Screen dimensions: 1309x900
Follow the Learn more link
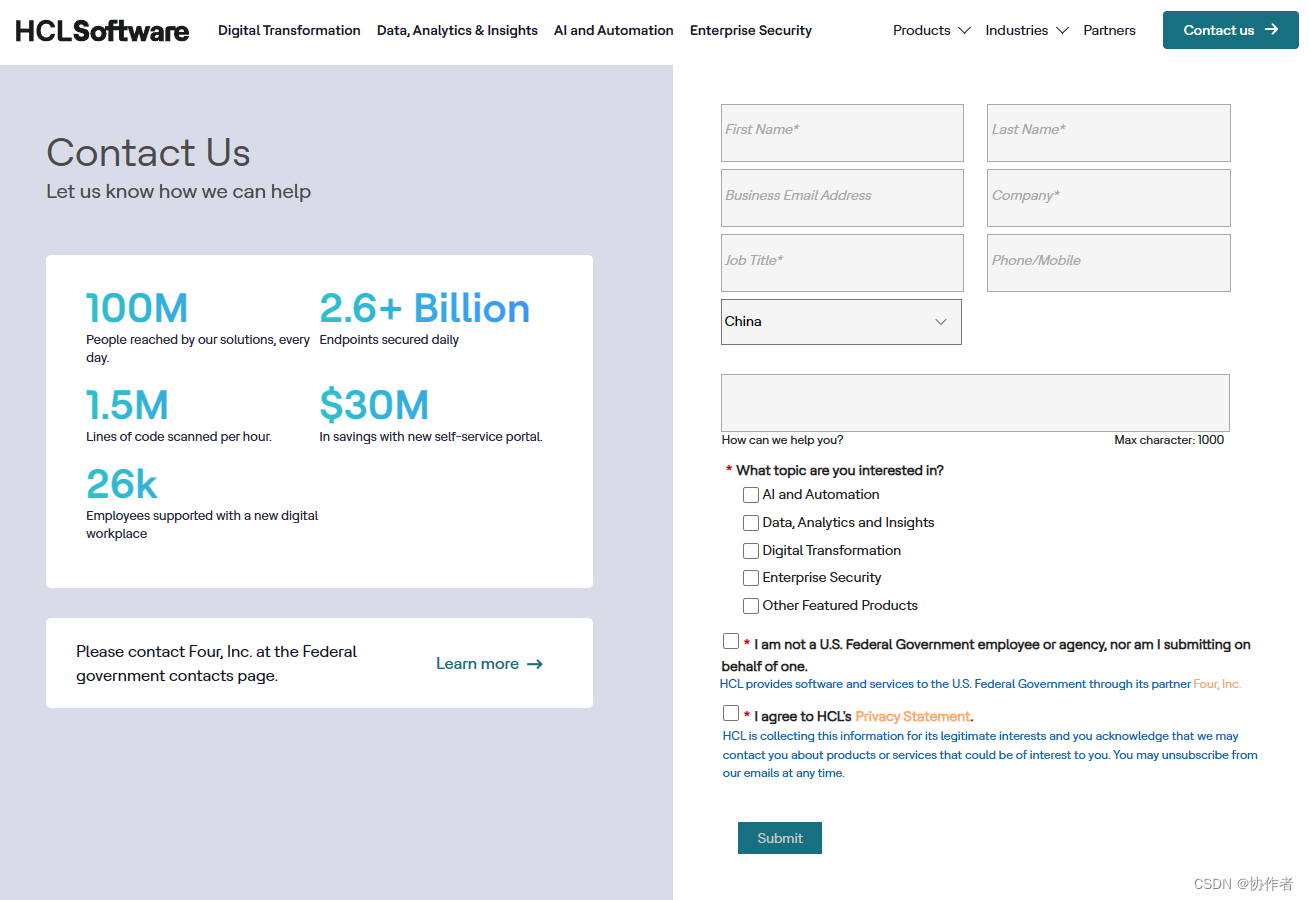pos(489,664)
